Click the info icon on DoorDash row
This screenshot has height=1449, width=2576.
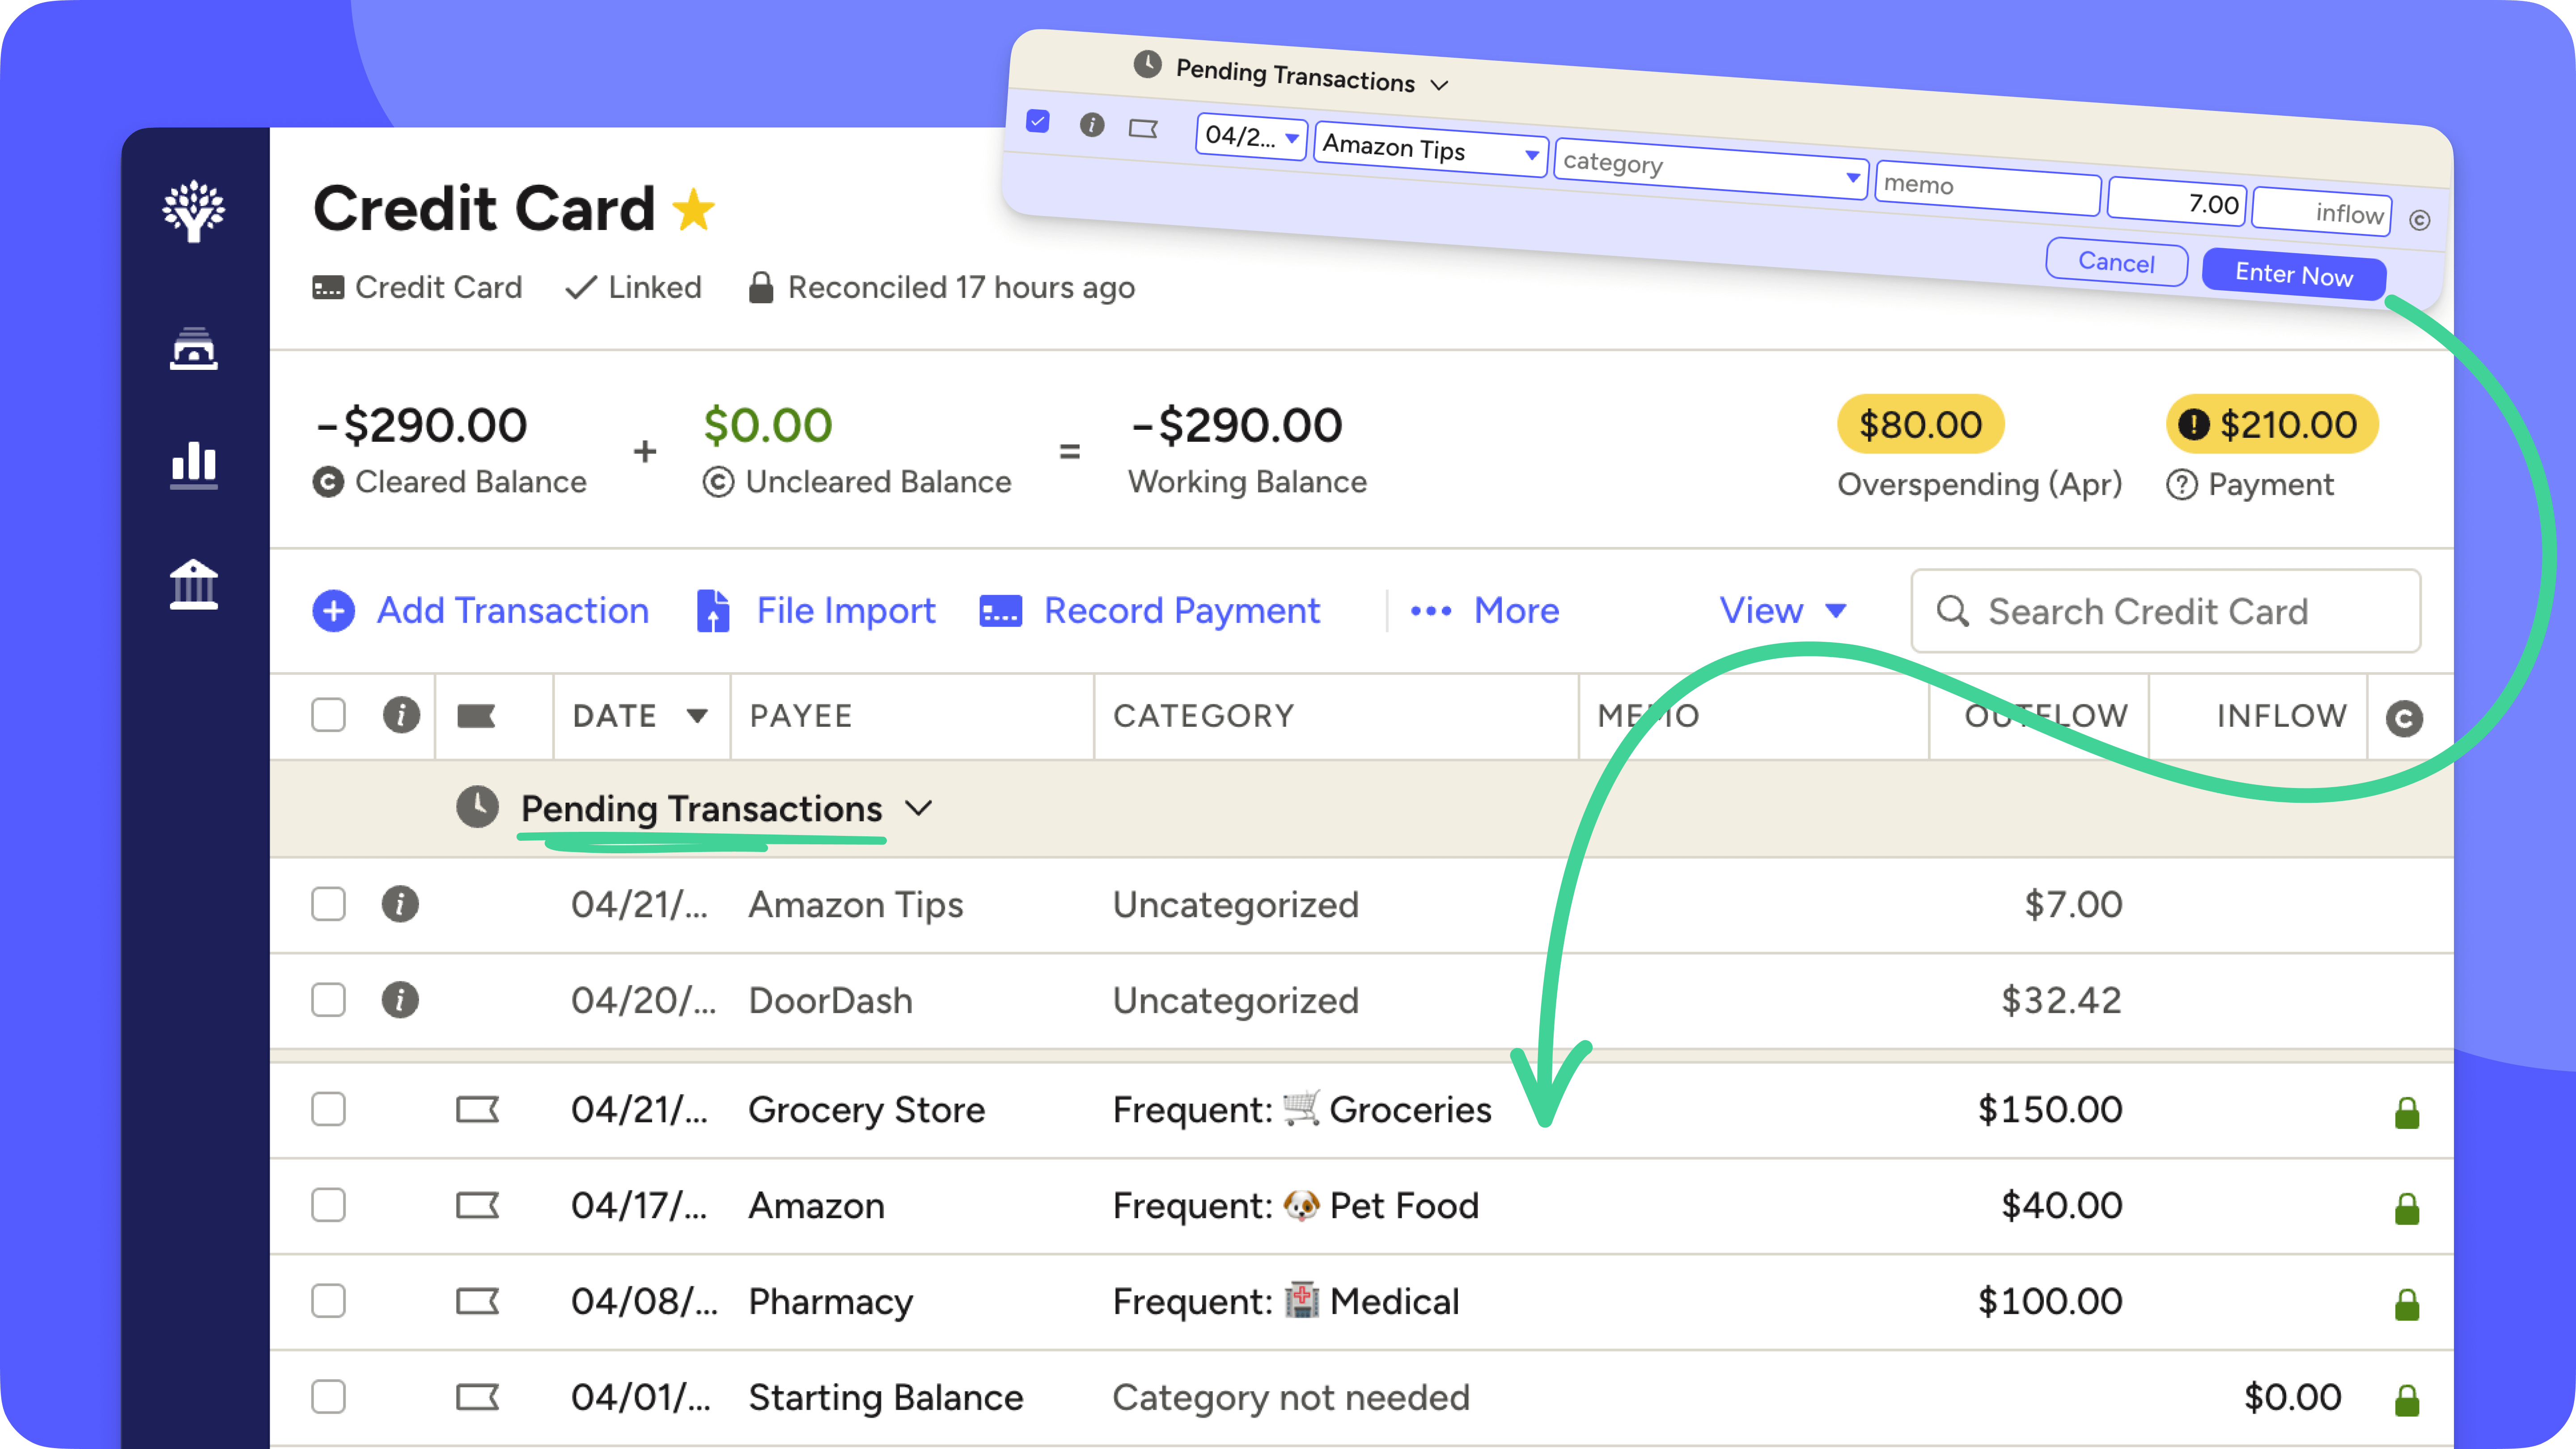pos(400,1000)
